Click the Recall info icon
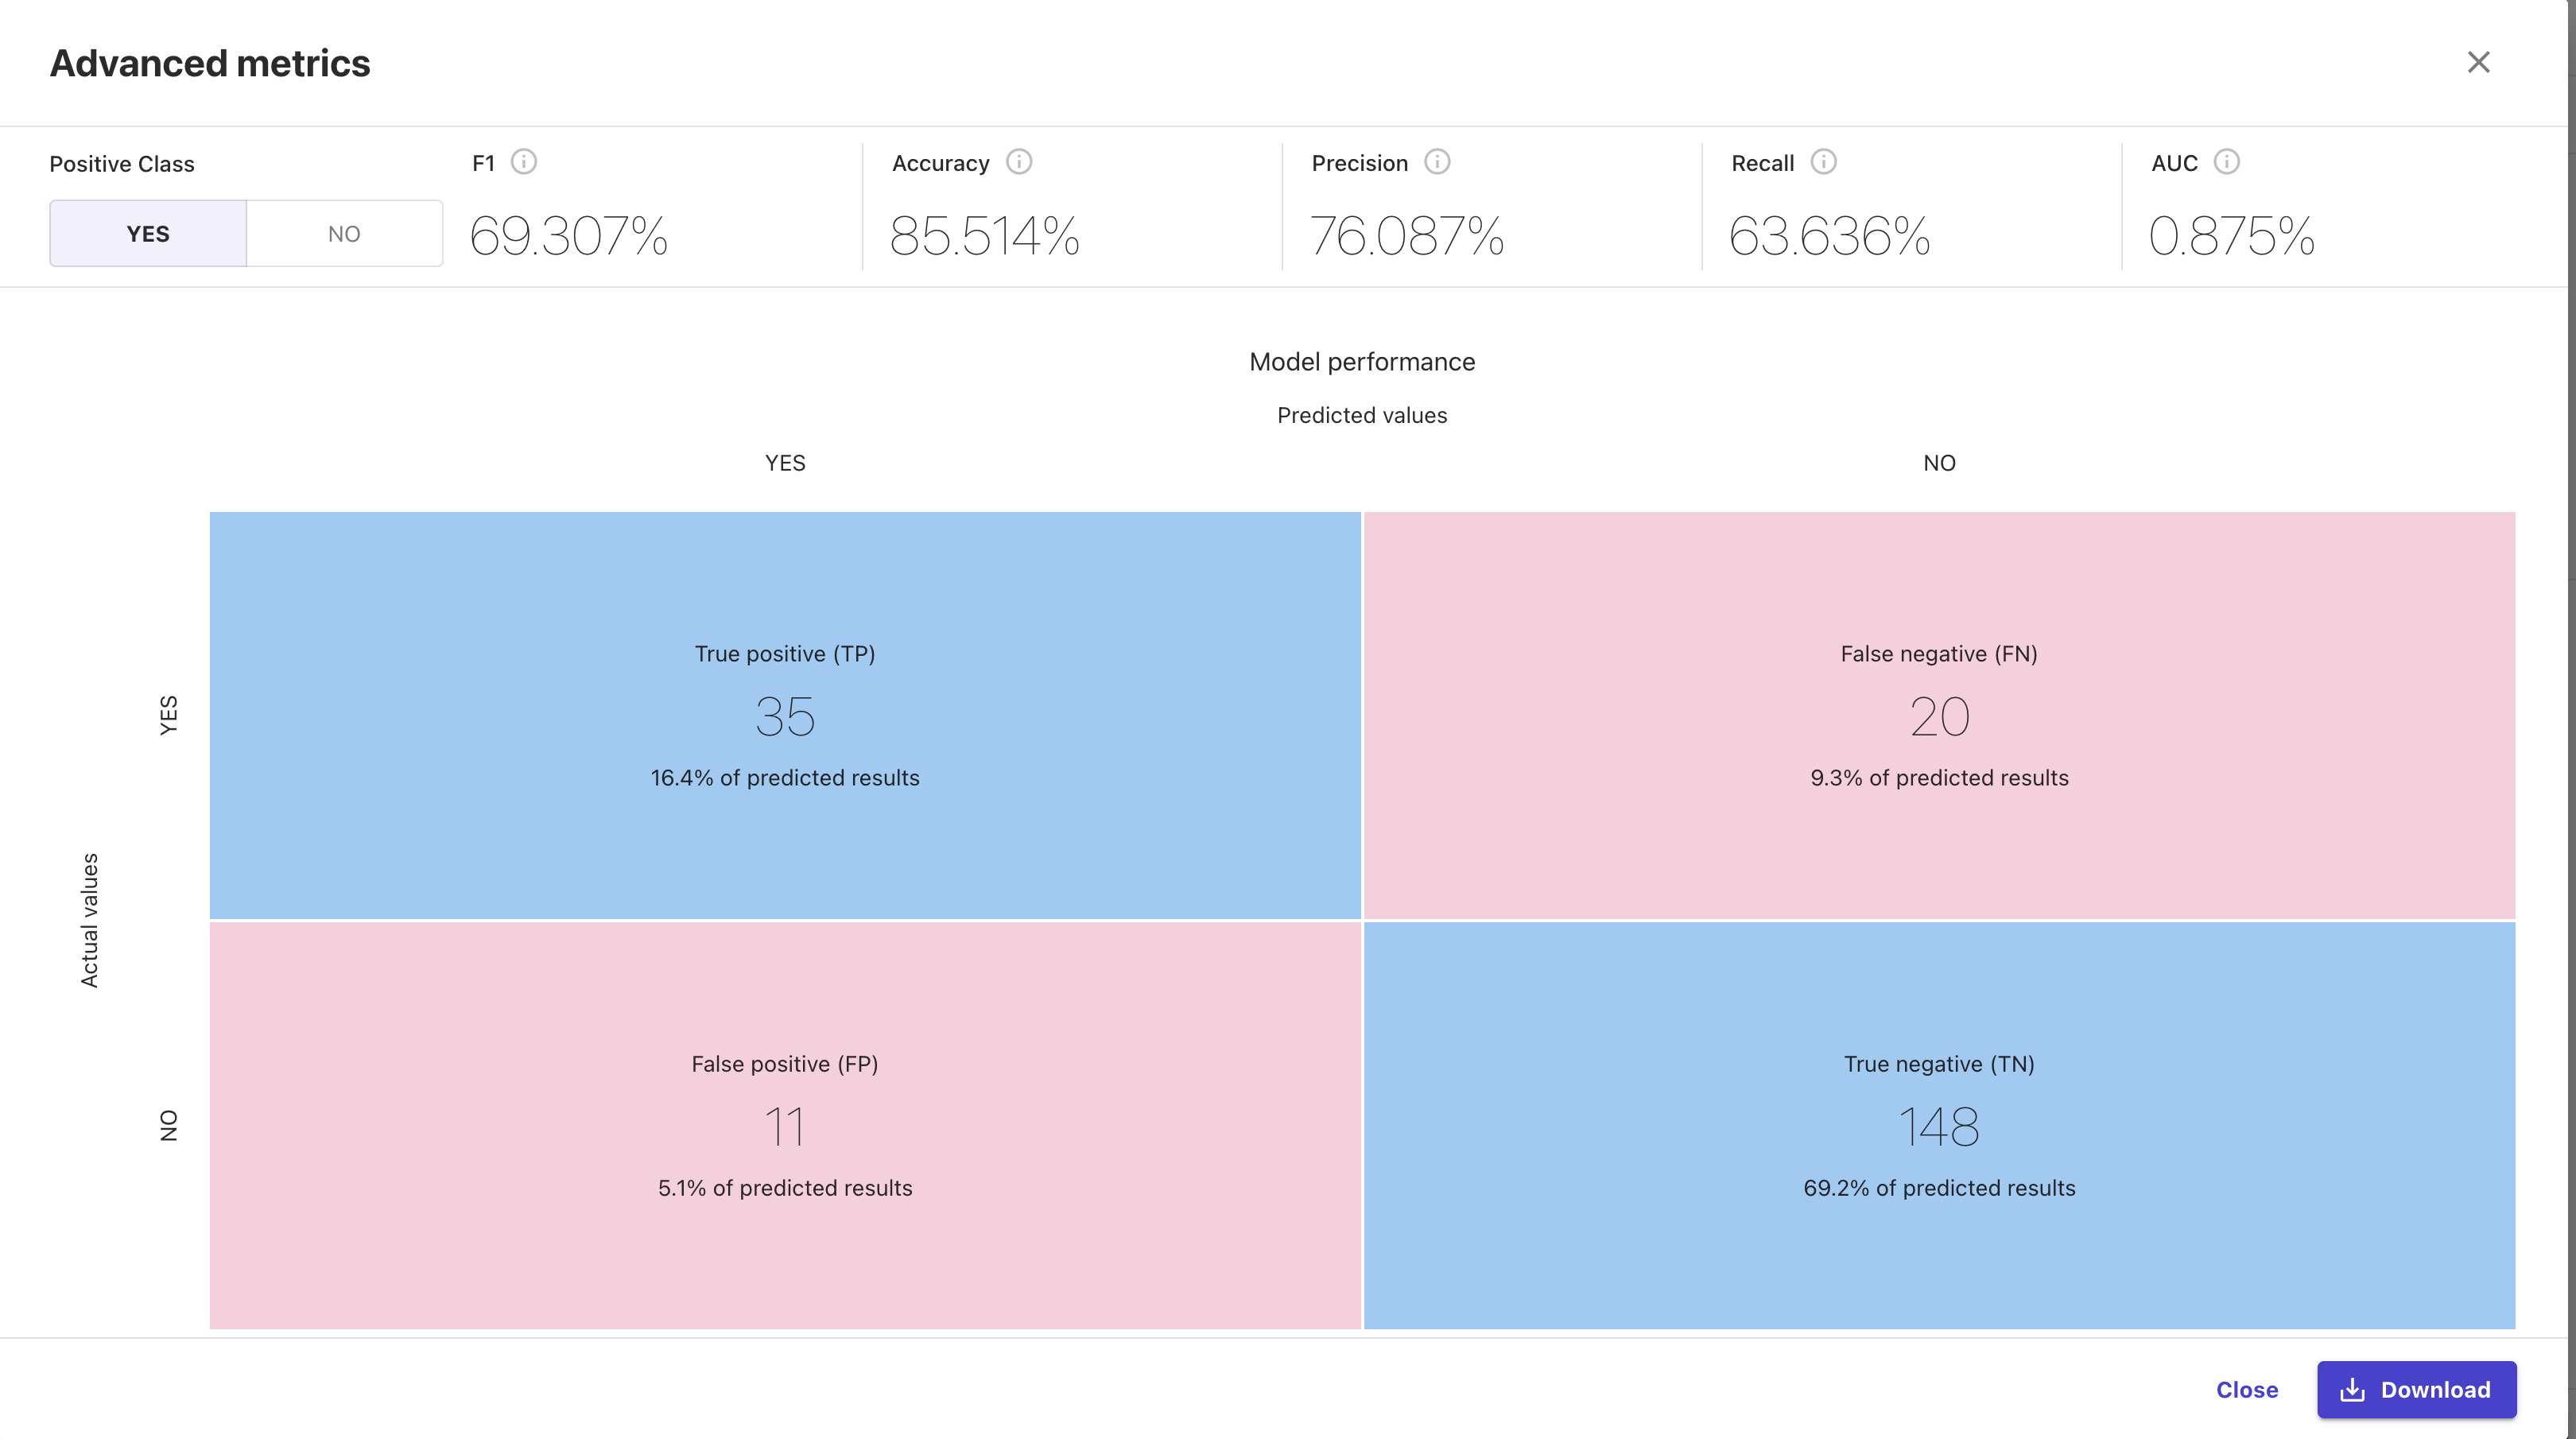The width and height of the screenshot is (2576, 1439). tap(1823, 162)
